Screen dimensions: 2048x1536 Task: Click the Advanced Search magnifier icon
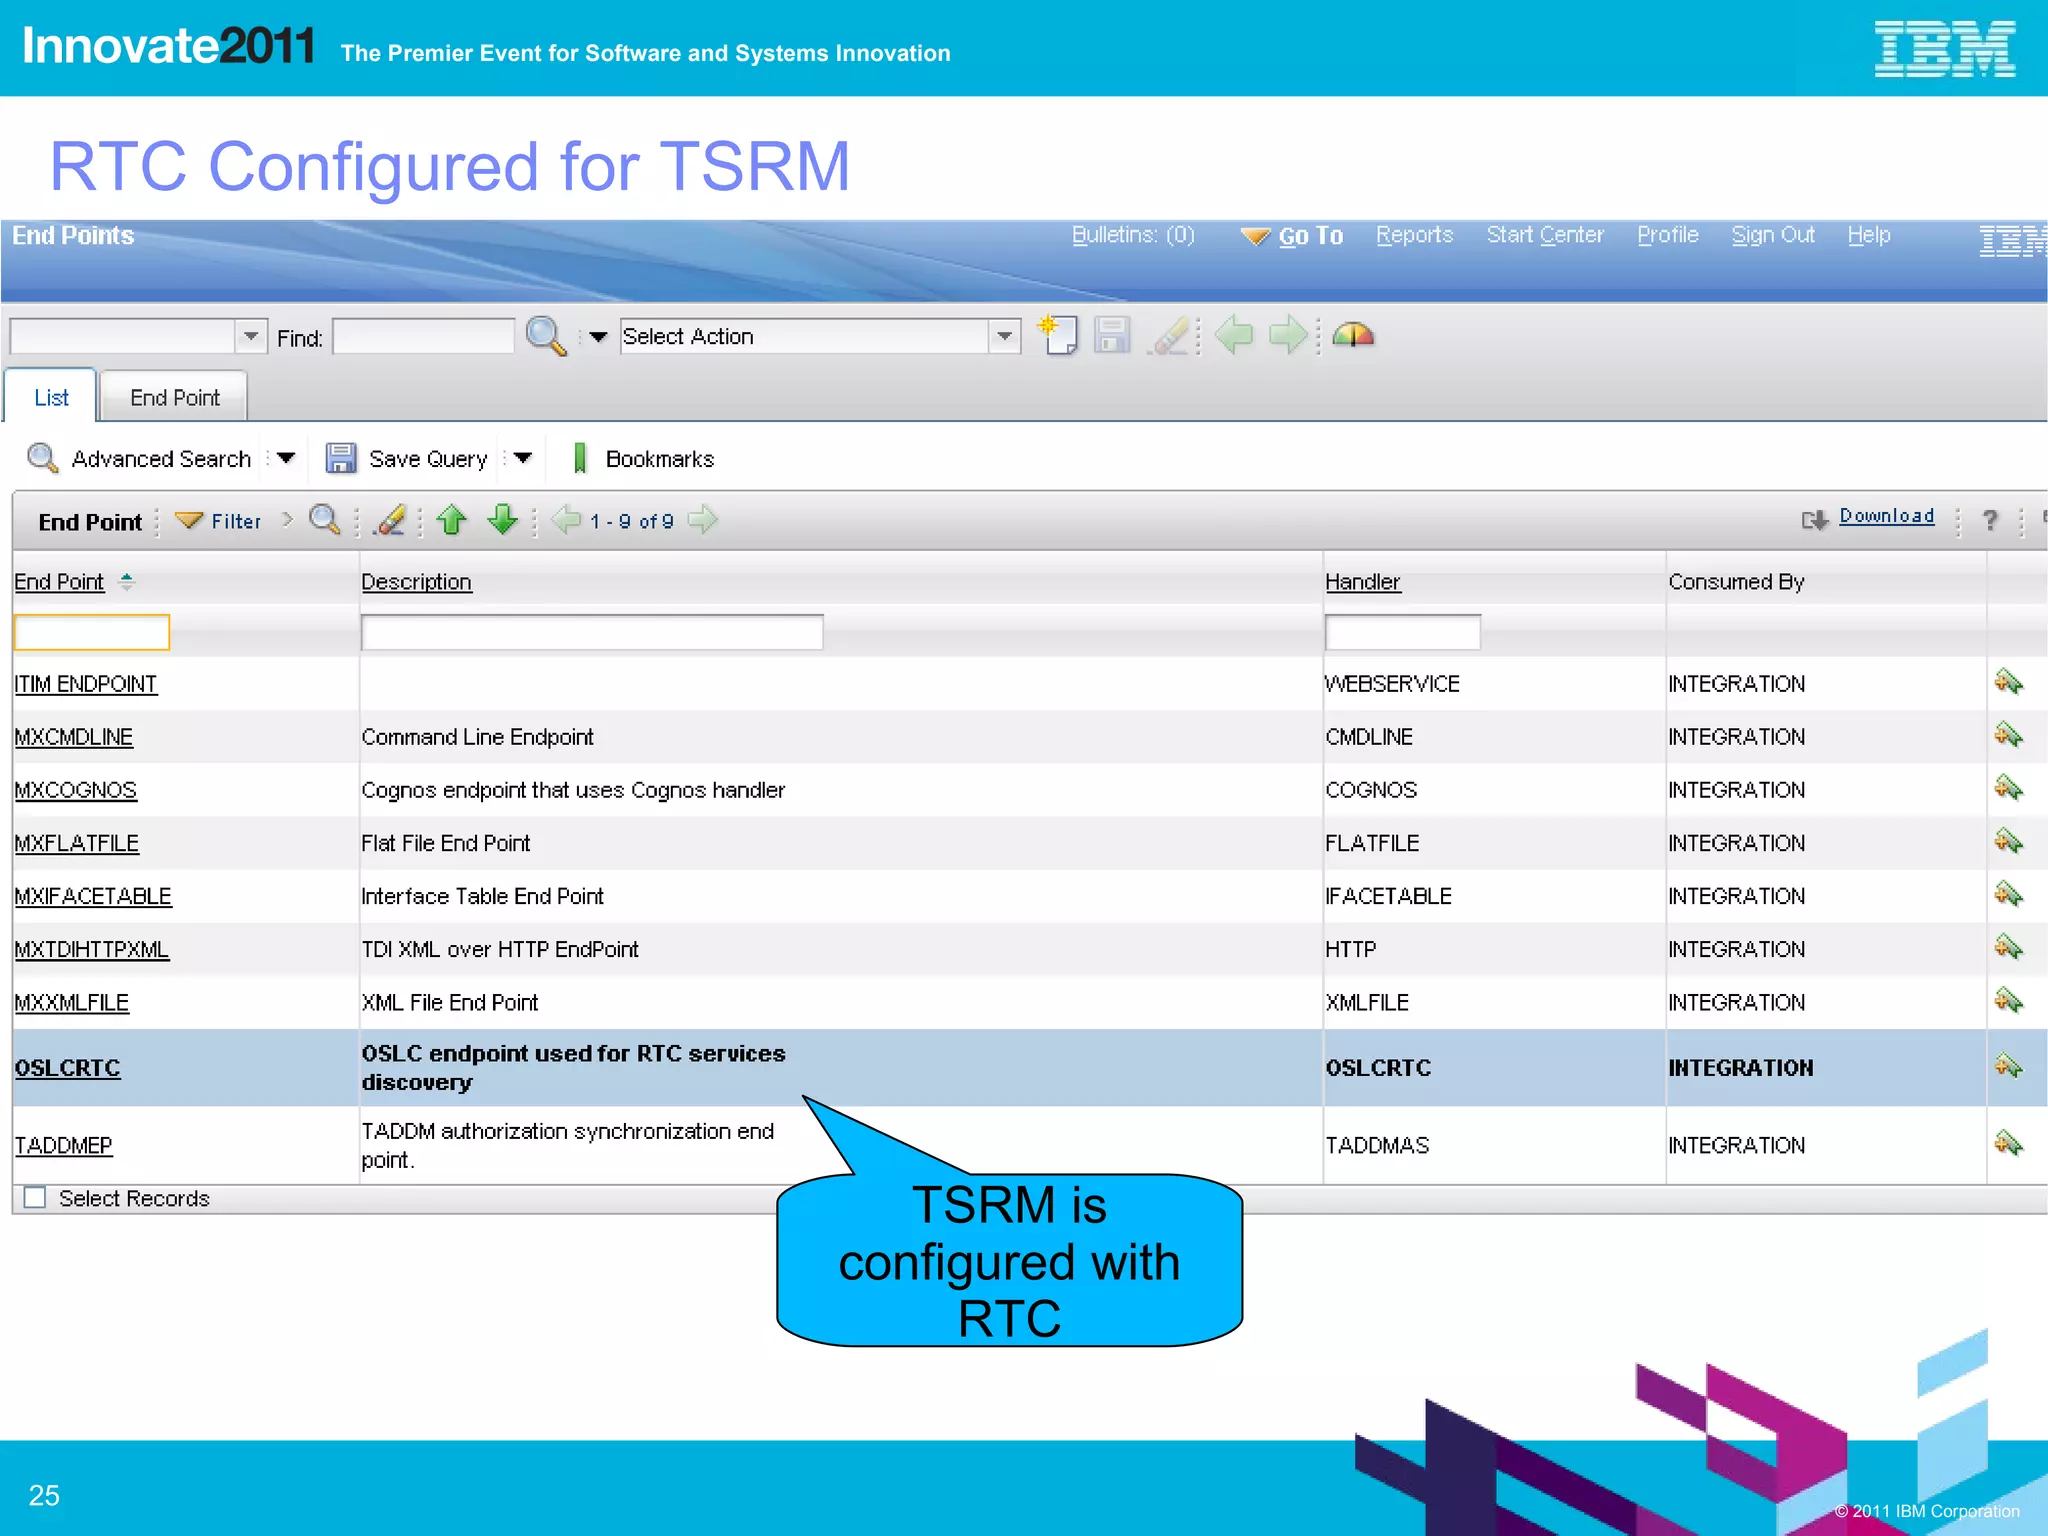[x=42, y=458]
